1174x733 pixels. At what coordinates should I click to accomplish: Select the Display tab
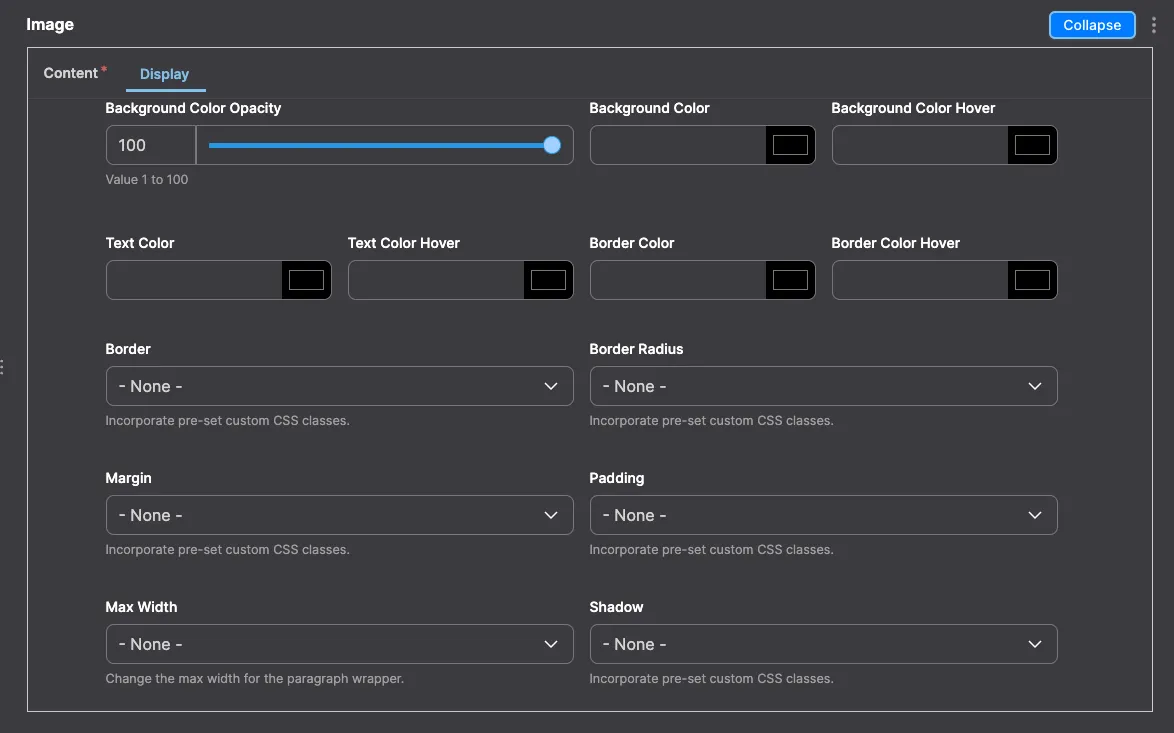click(x=165, y=74)
